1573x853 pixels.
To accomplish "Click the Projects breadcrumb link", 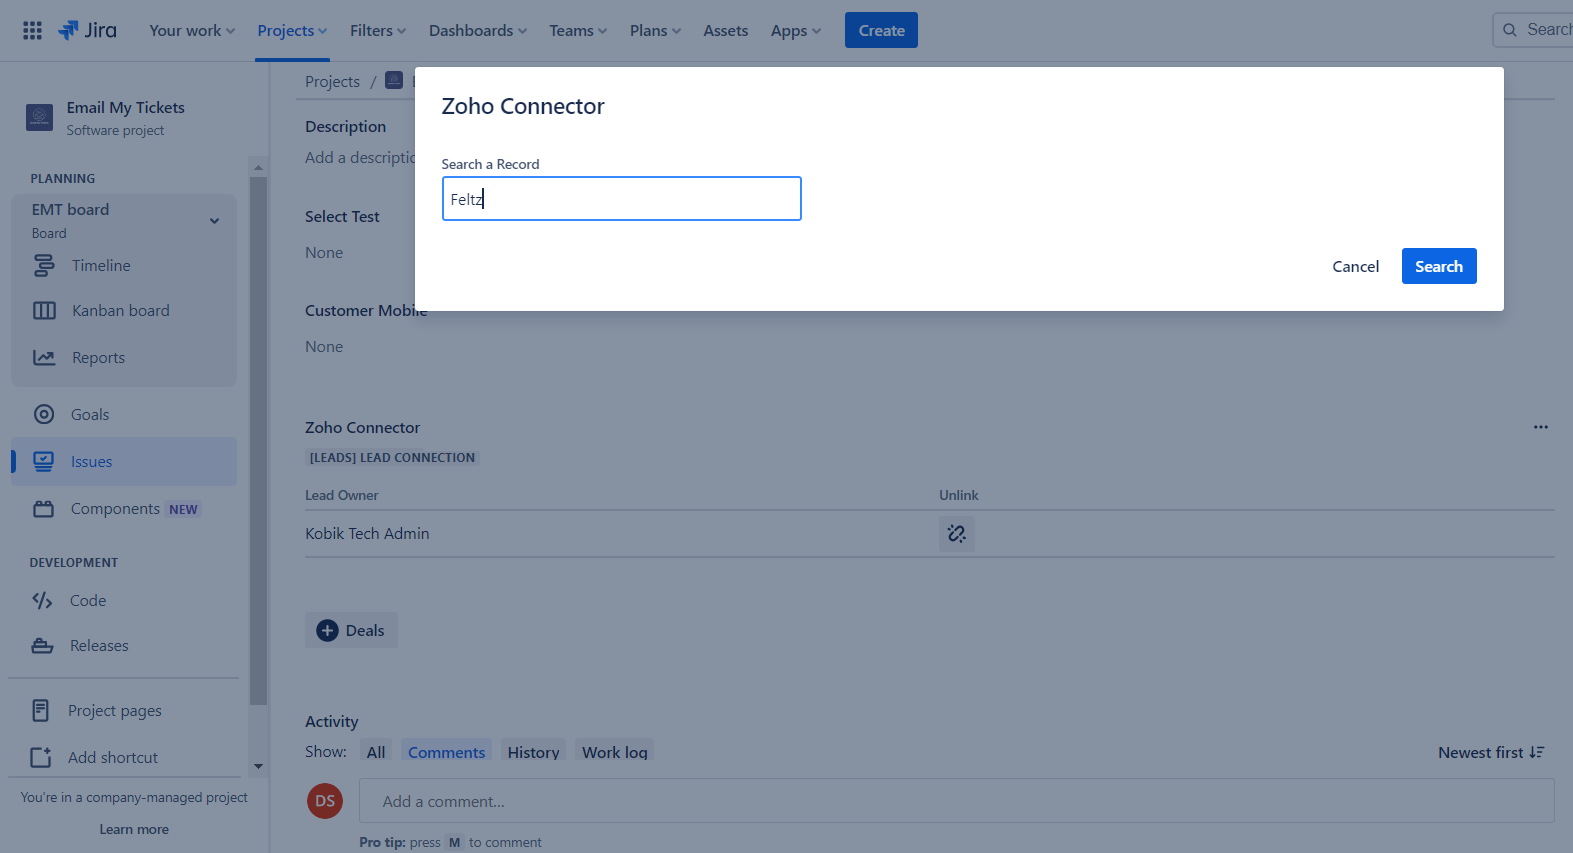I will point(332,81).
